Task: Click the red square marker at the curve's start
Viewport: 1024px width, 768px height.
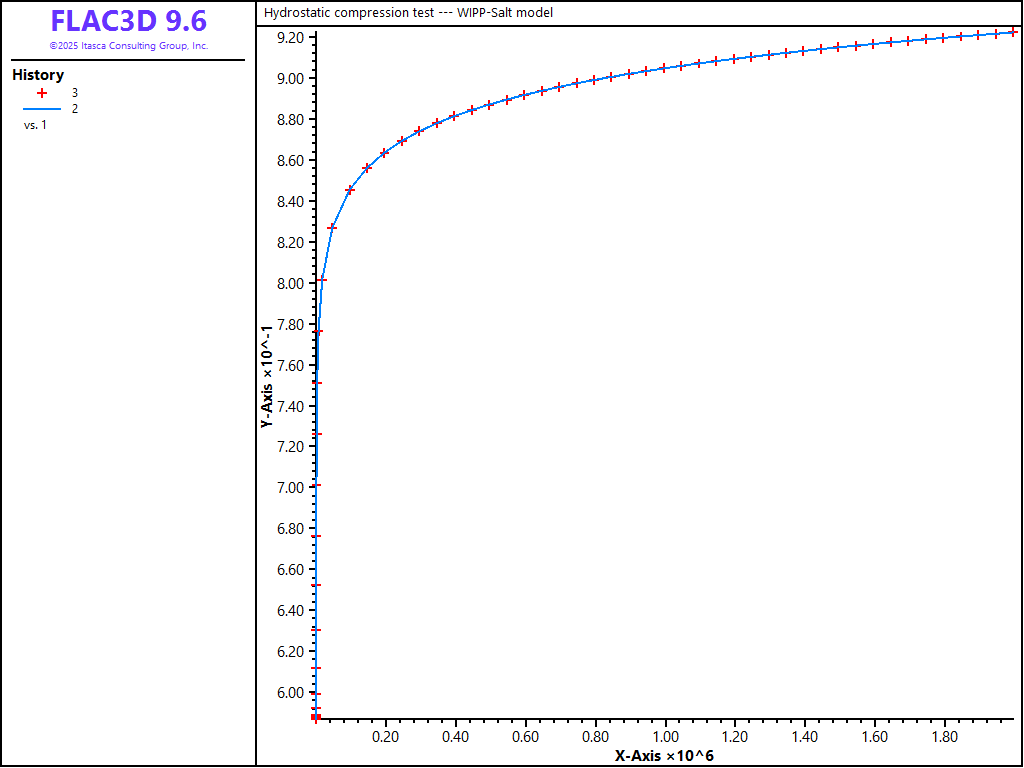Action: (315, 716)
